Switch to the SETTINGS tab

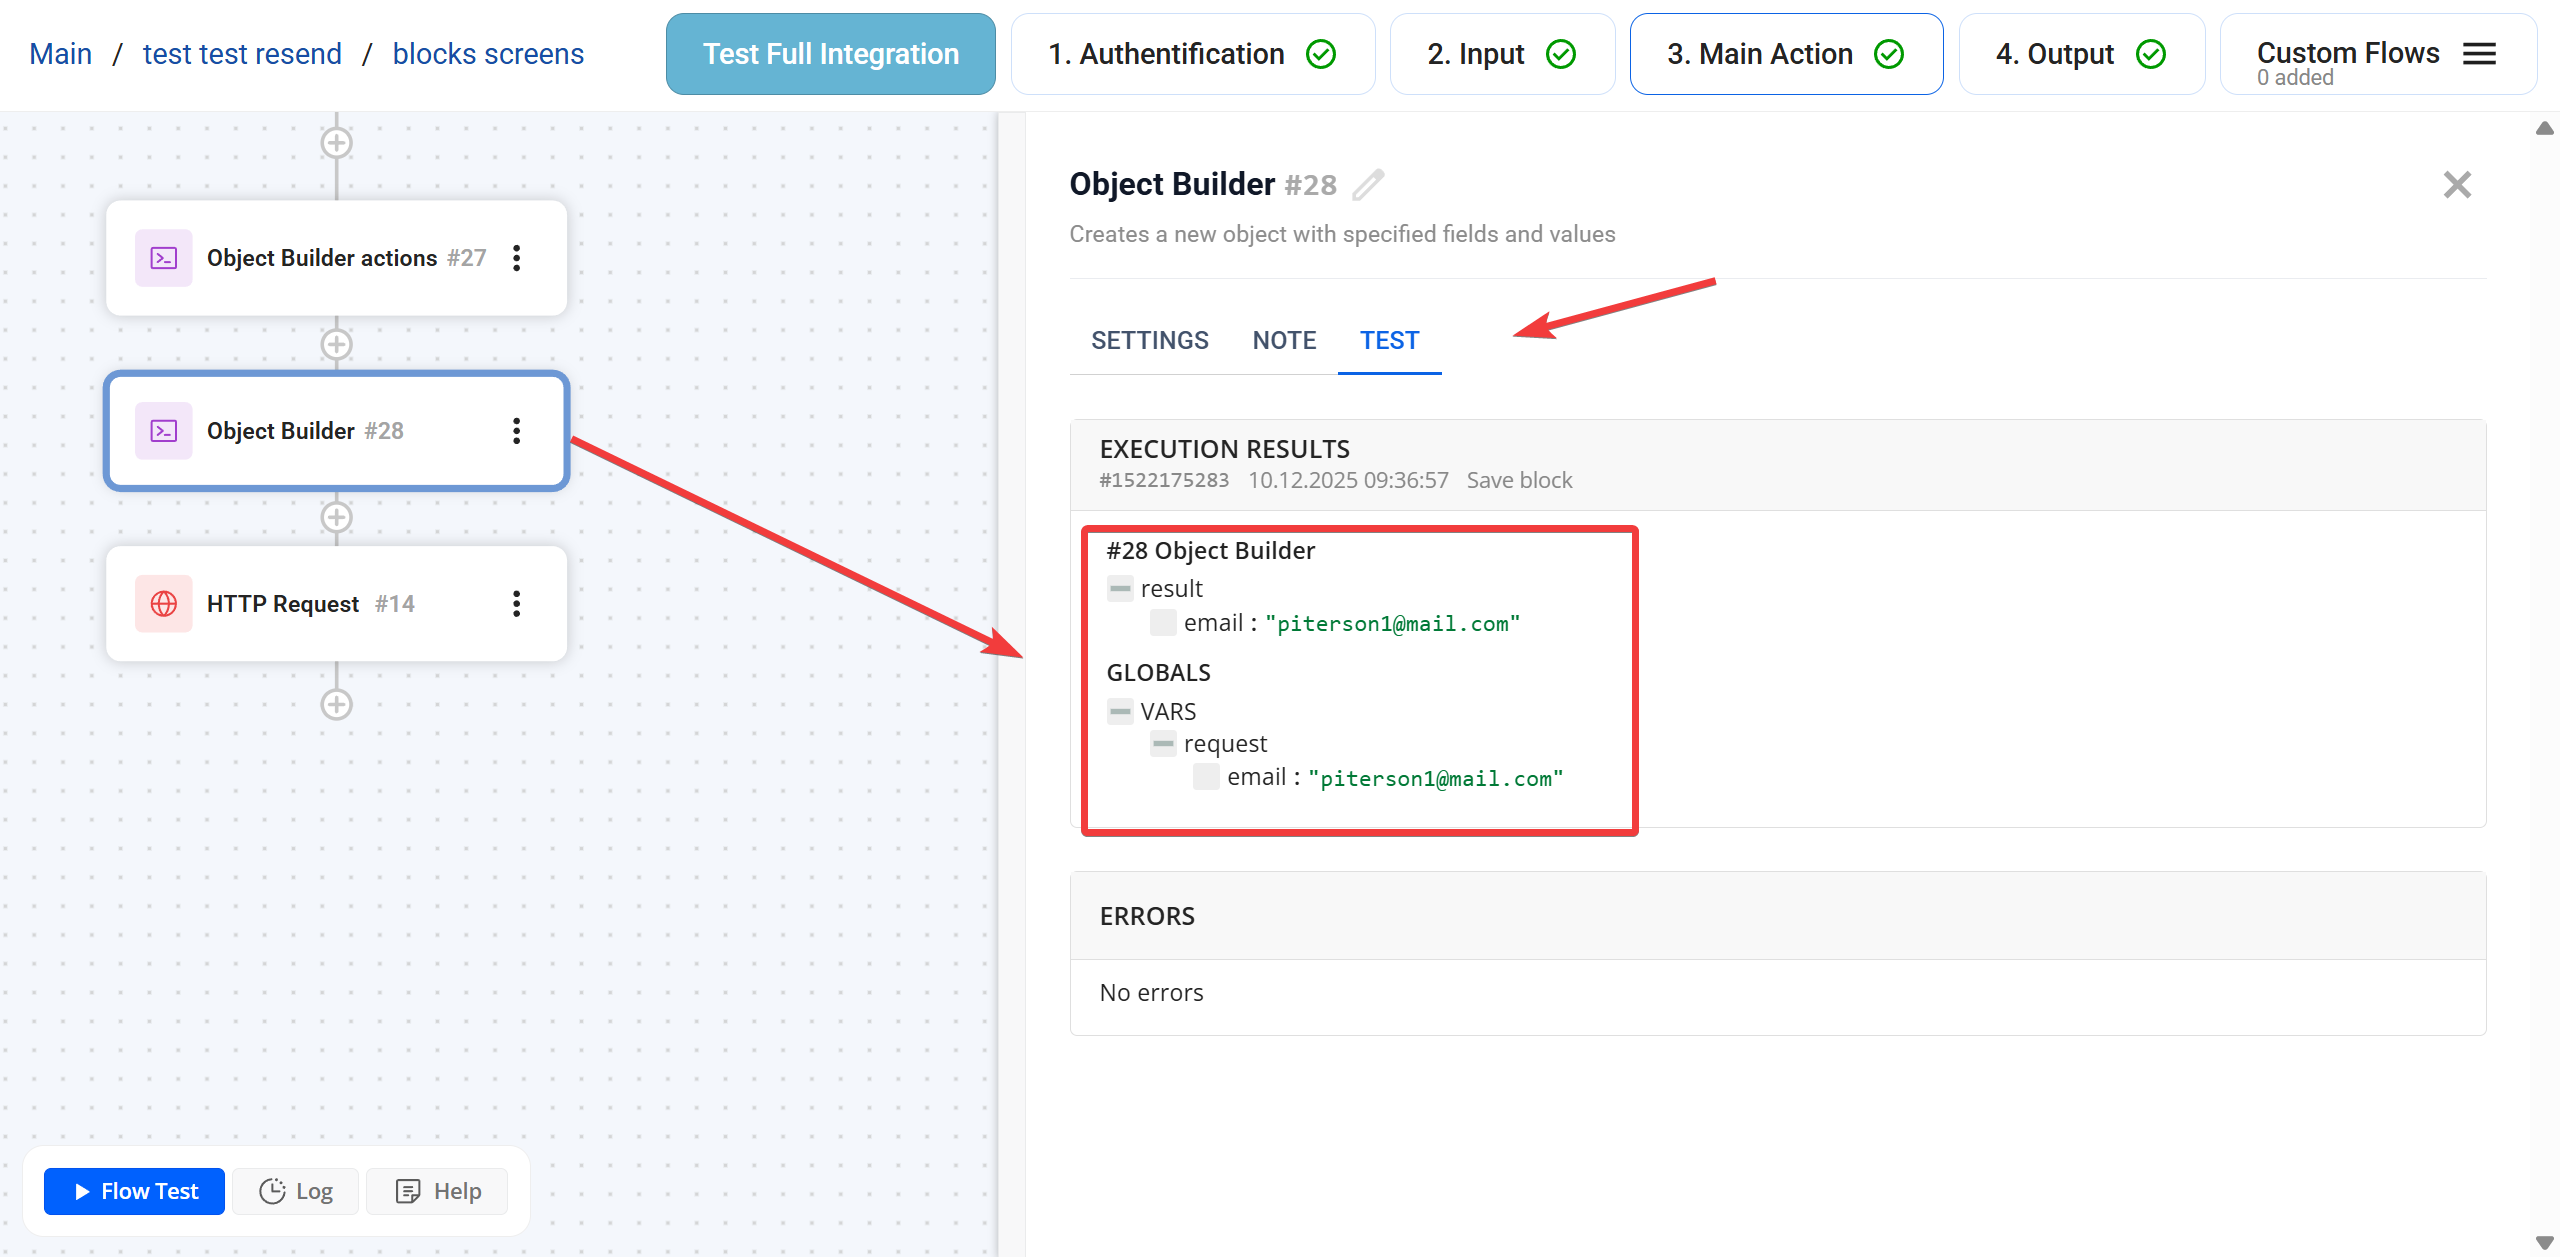tap(1149, 341)
